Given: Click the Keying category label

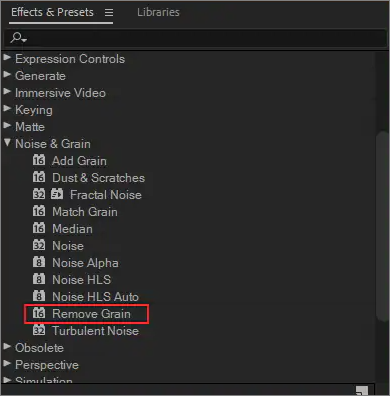Looking at the screenshot, I should [x=34, y=110].
